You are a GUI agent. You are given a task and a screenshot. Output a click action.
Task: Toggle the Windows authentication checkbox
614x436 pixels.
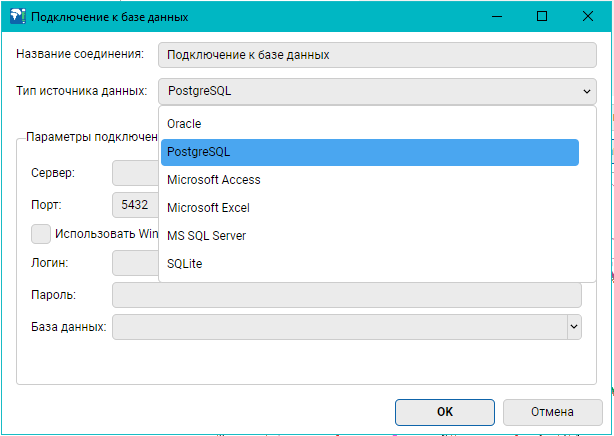[x=41, y=234]
